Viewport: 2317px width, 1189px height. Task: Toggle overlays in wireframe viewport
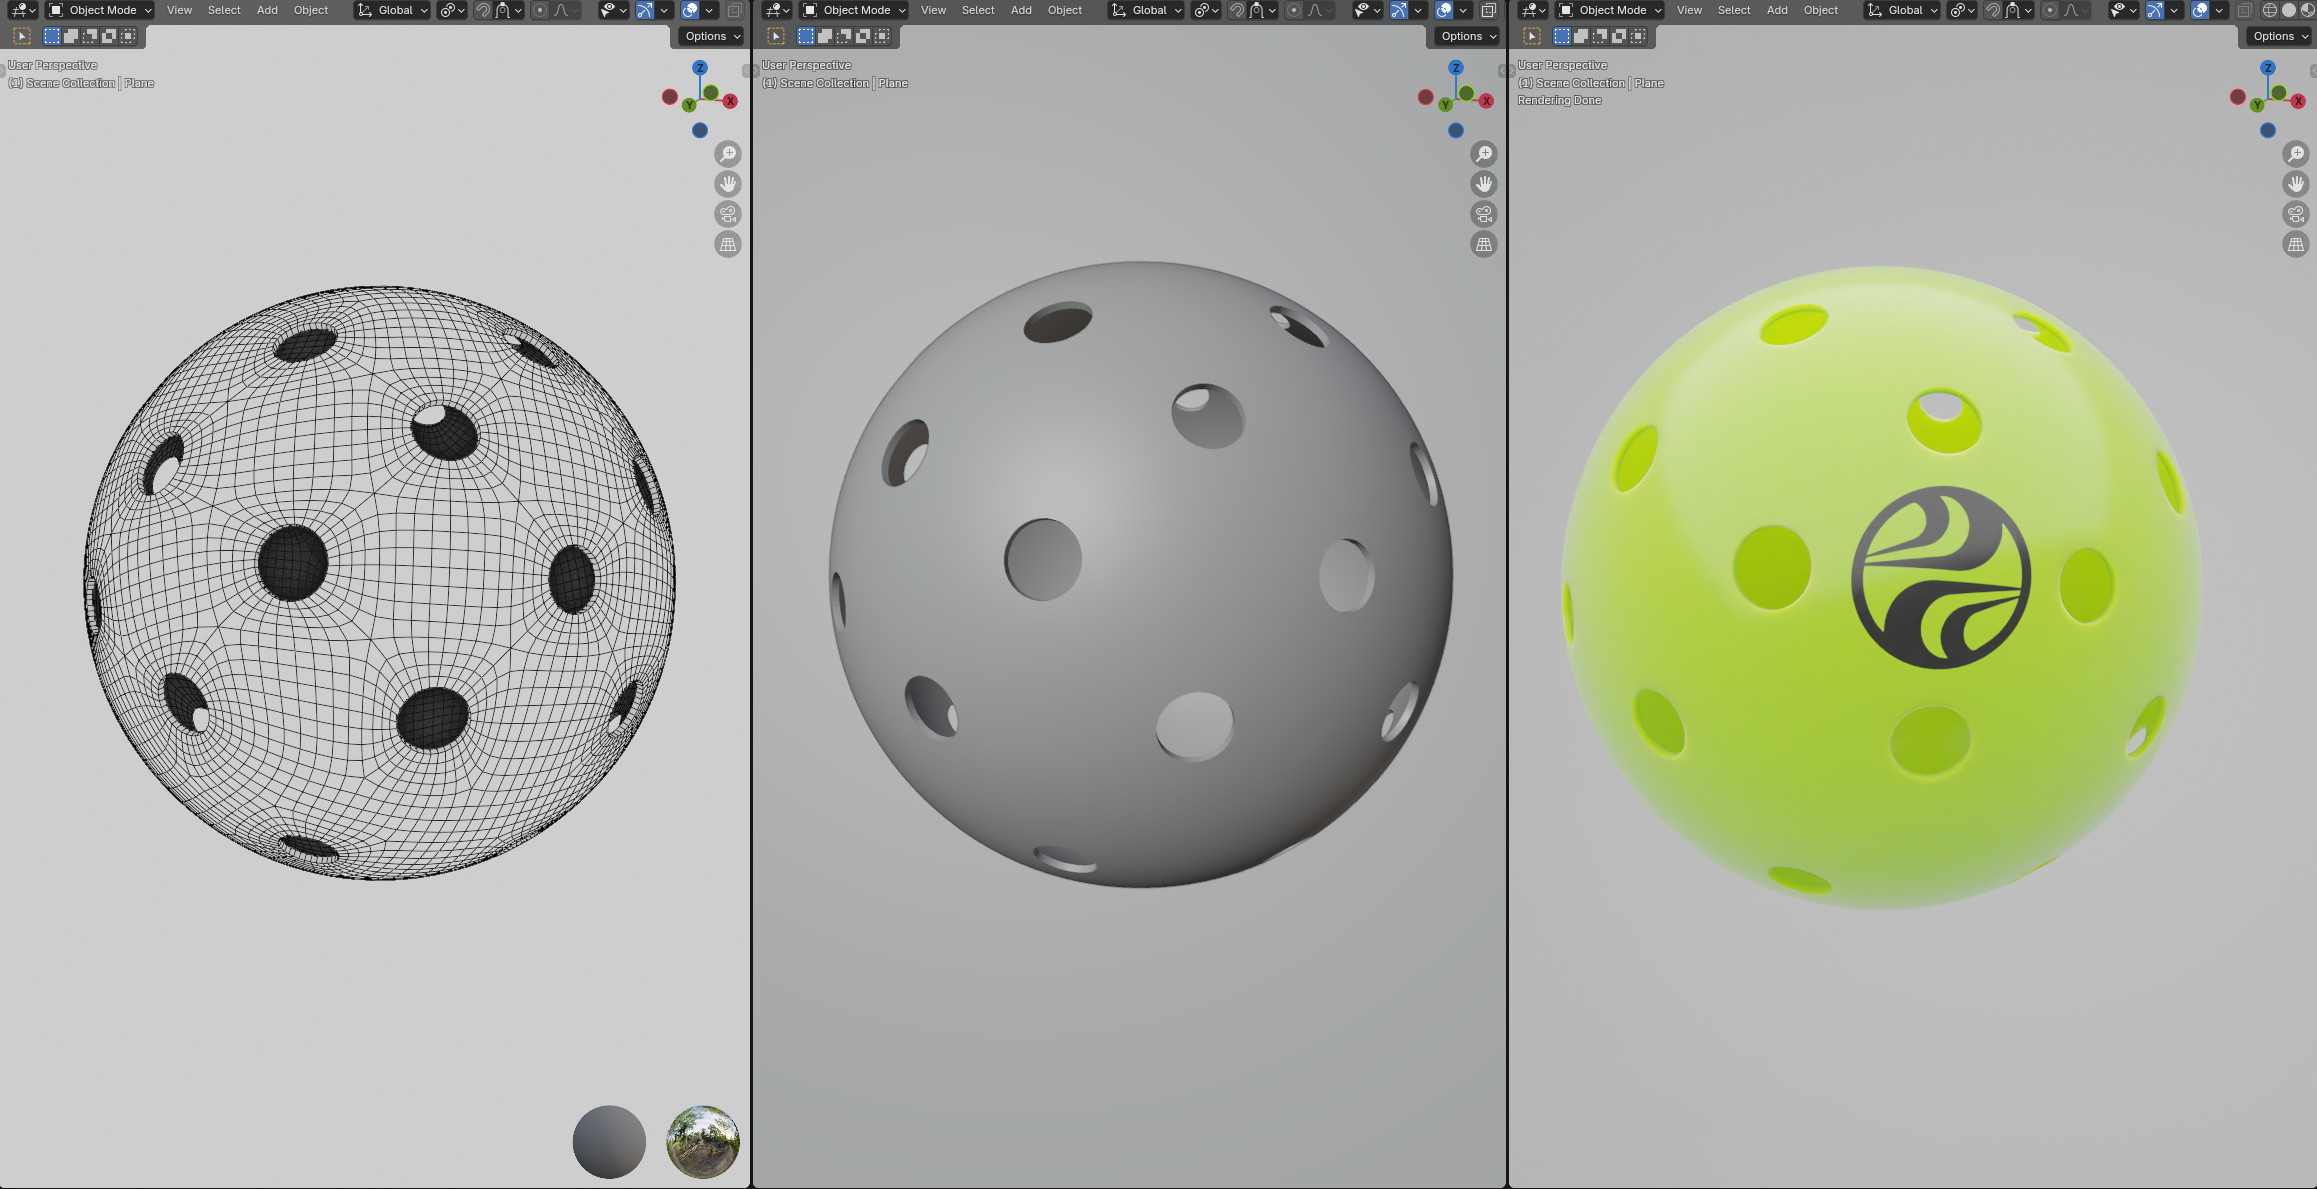tap(690, 10)
